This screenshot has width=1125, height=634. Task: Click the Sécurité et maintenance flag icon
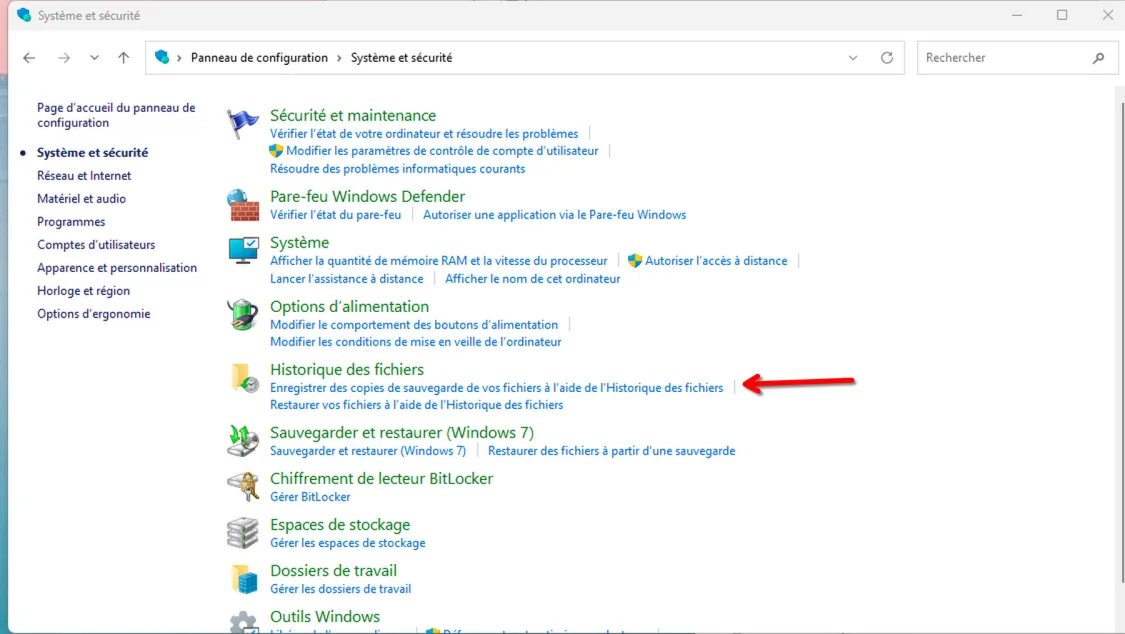[x=243, y=123]
